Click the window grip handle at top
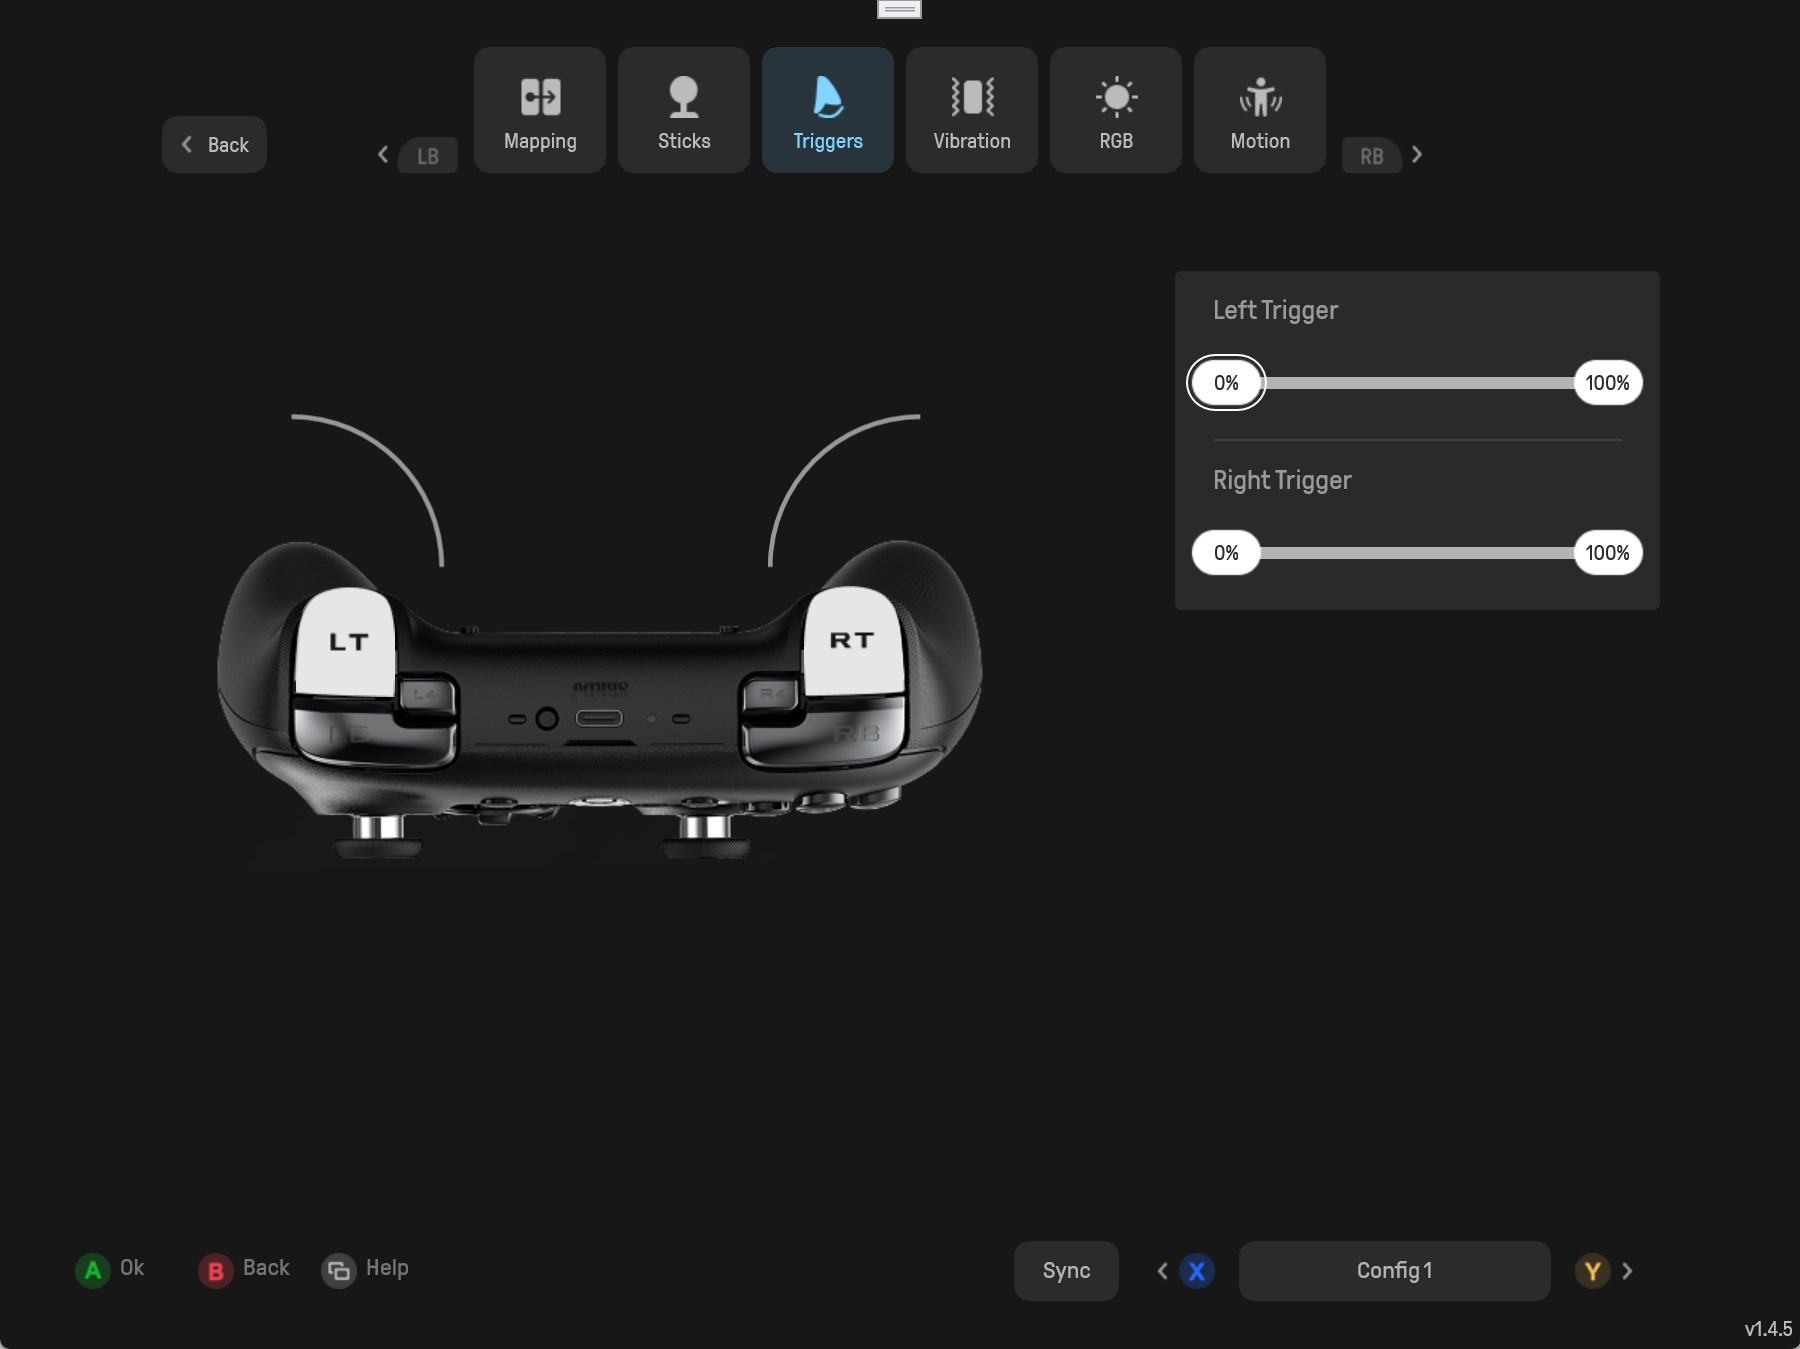1800x1349 pixels. click(899, 9)
